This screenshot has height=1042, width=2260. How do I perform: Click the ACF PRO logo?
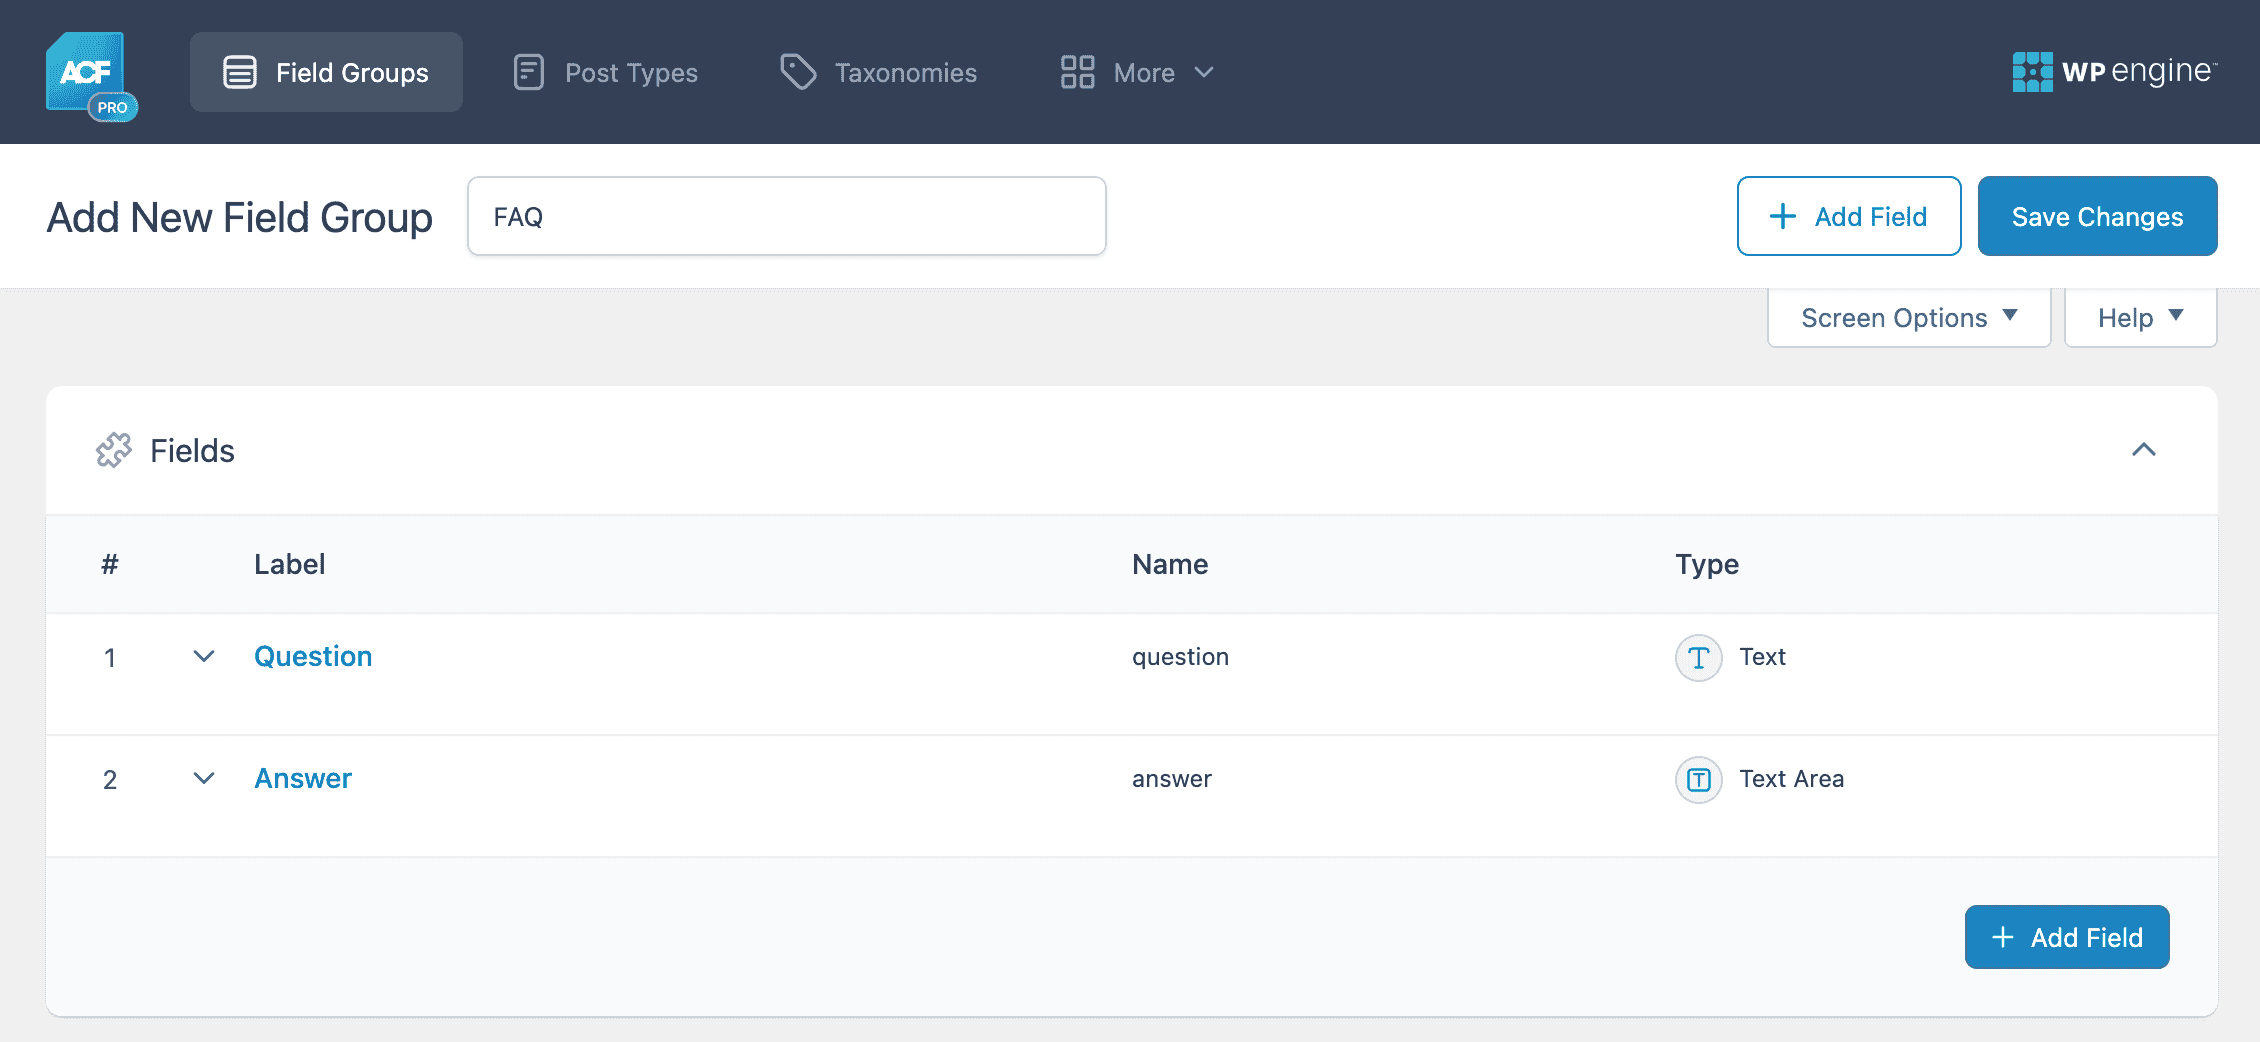92,76
